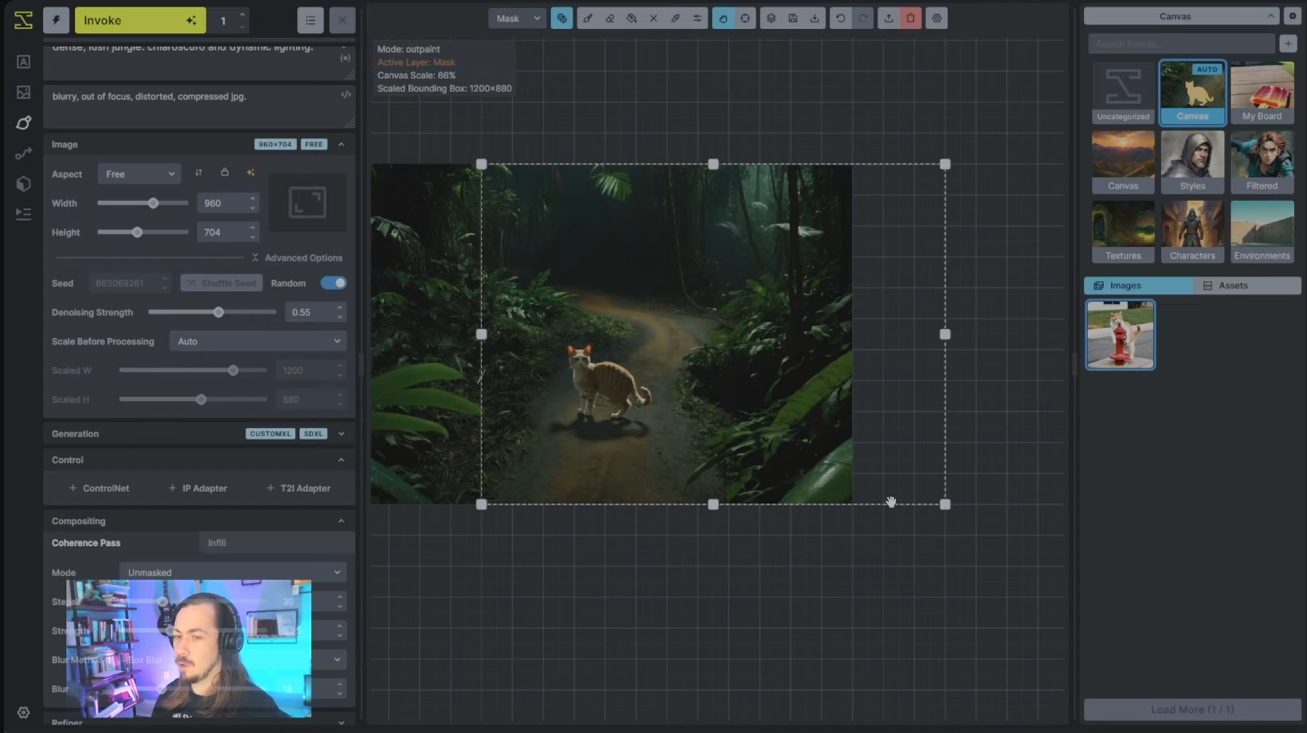
Task: Activate the Move hand tool
Action: [724, 18]
